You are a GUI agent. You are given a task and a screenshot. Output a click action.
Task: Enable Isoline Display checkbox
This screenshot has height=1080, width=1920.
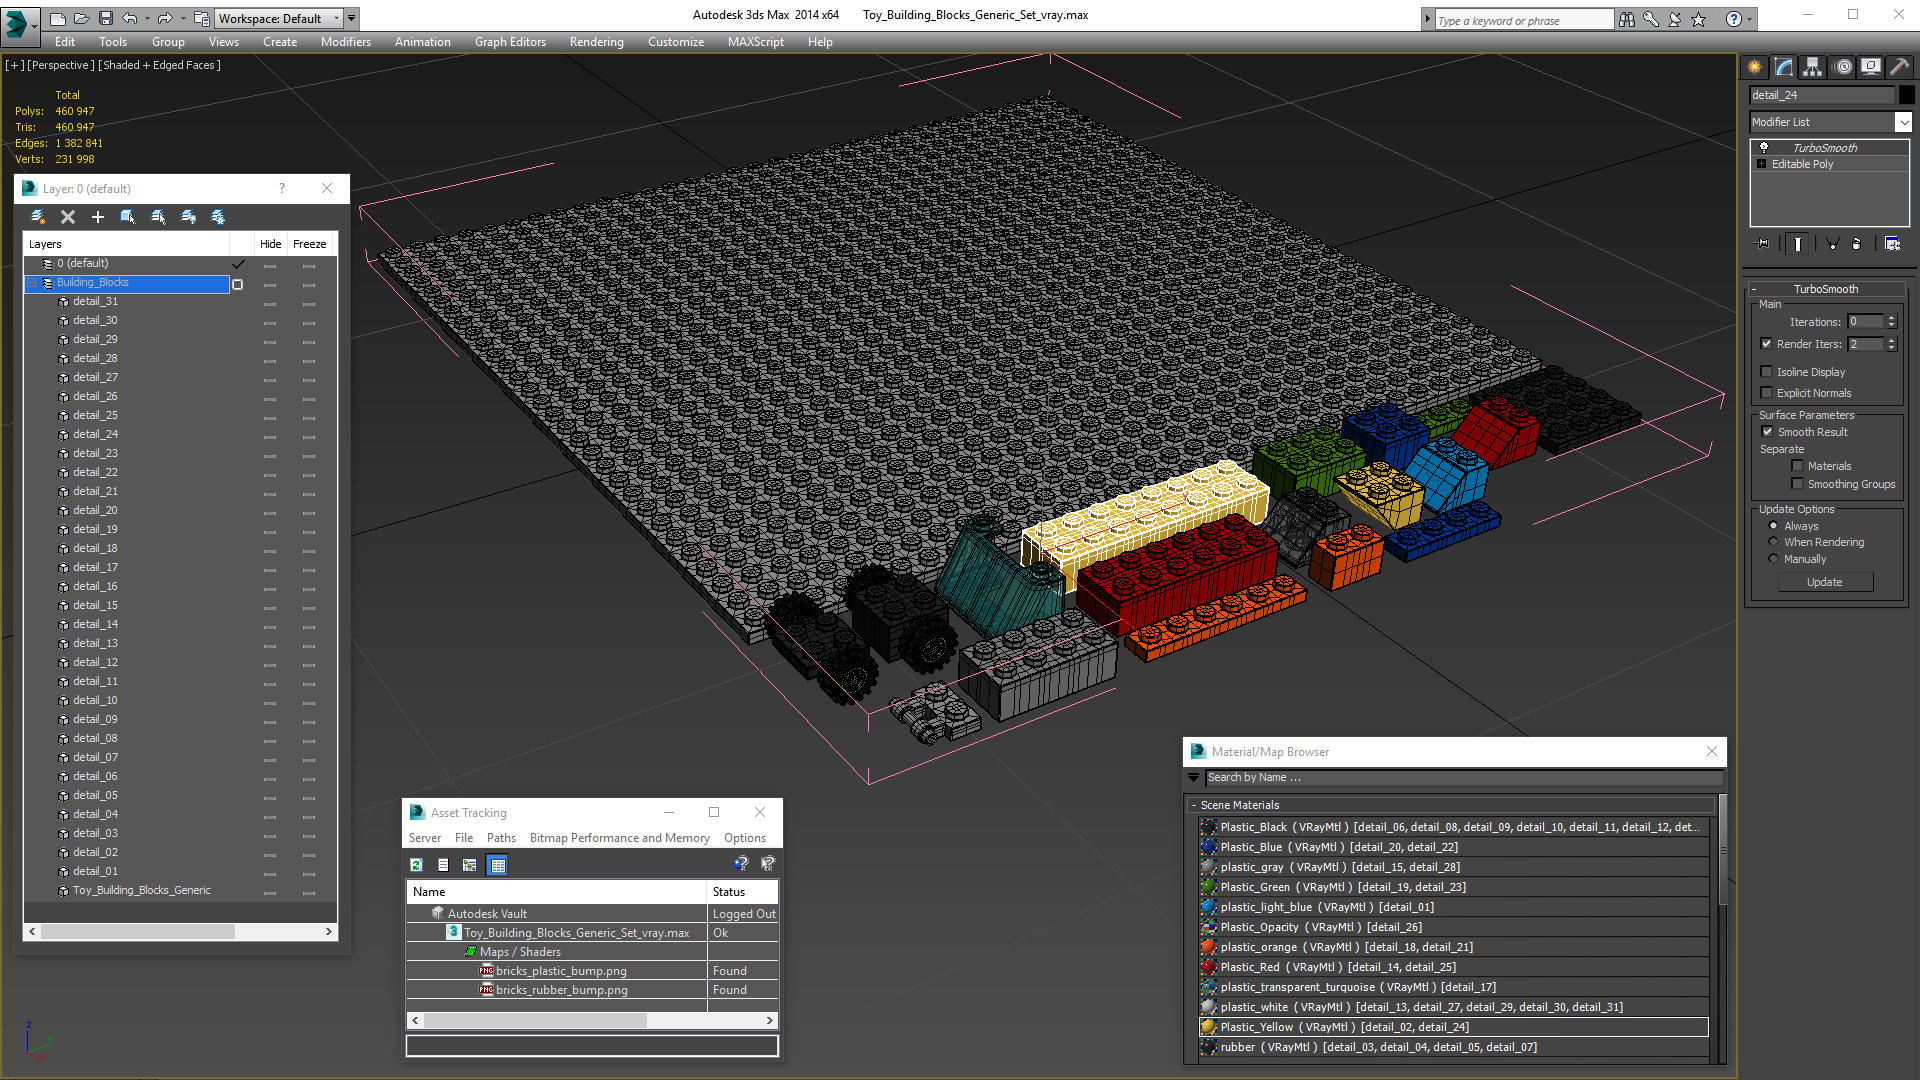[x=1767, y=372]
